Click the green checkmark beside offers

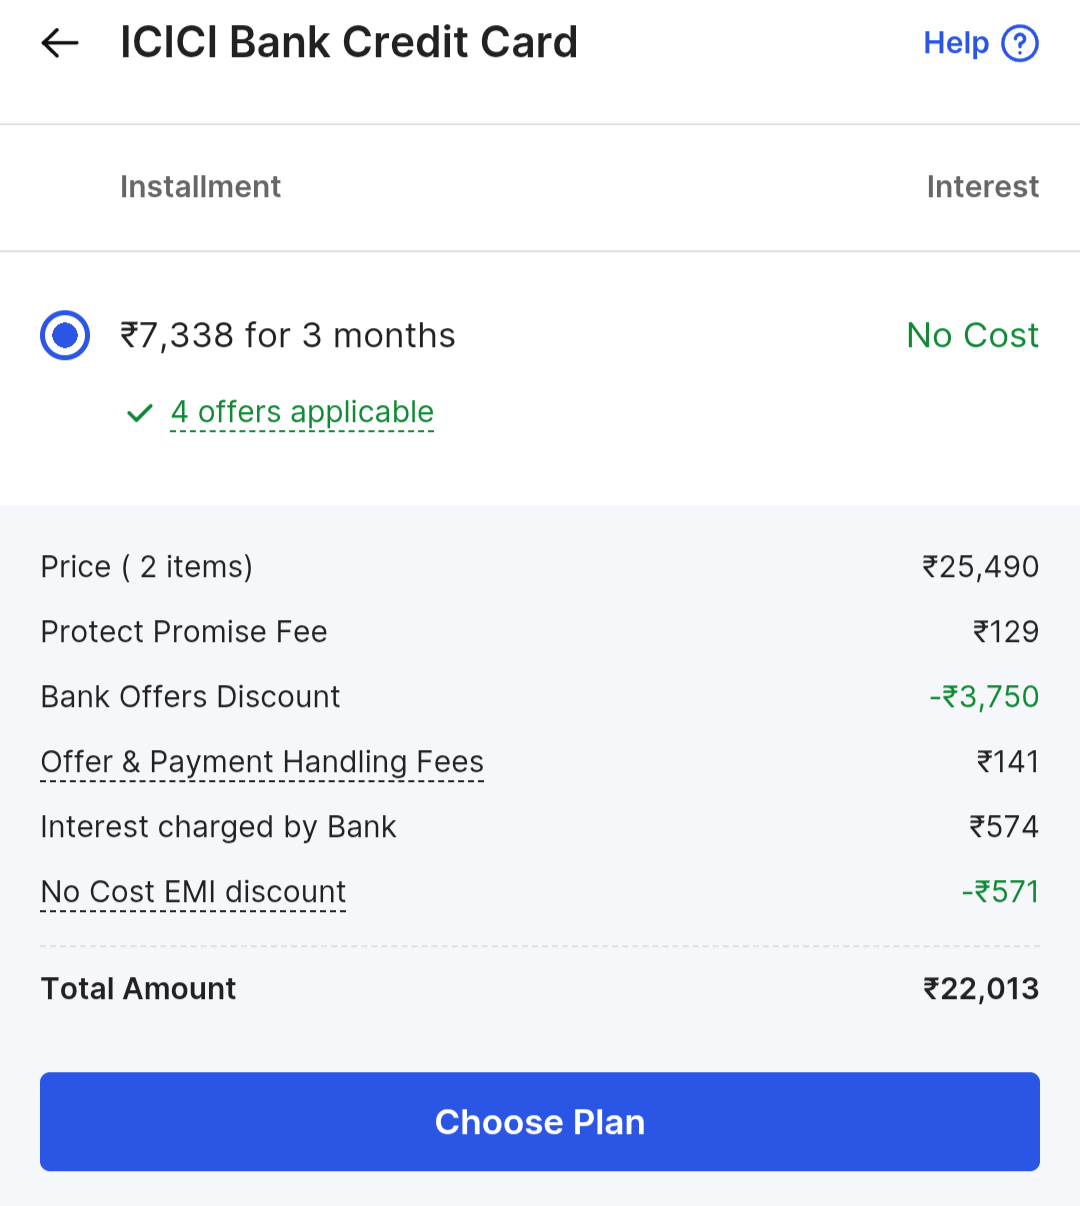(x=140, y=413)
